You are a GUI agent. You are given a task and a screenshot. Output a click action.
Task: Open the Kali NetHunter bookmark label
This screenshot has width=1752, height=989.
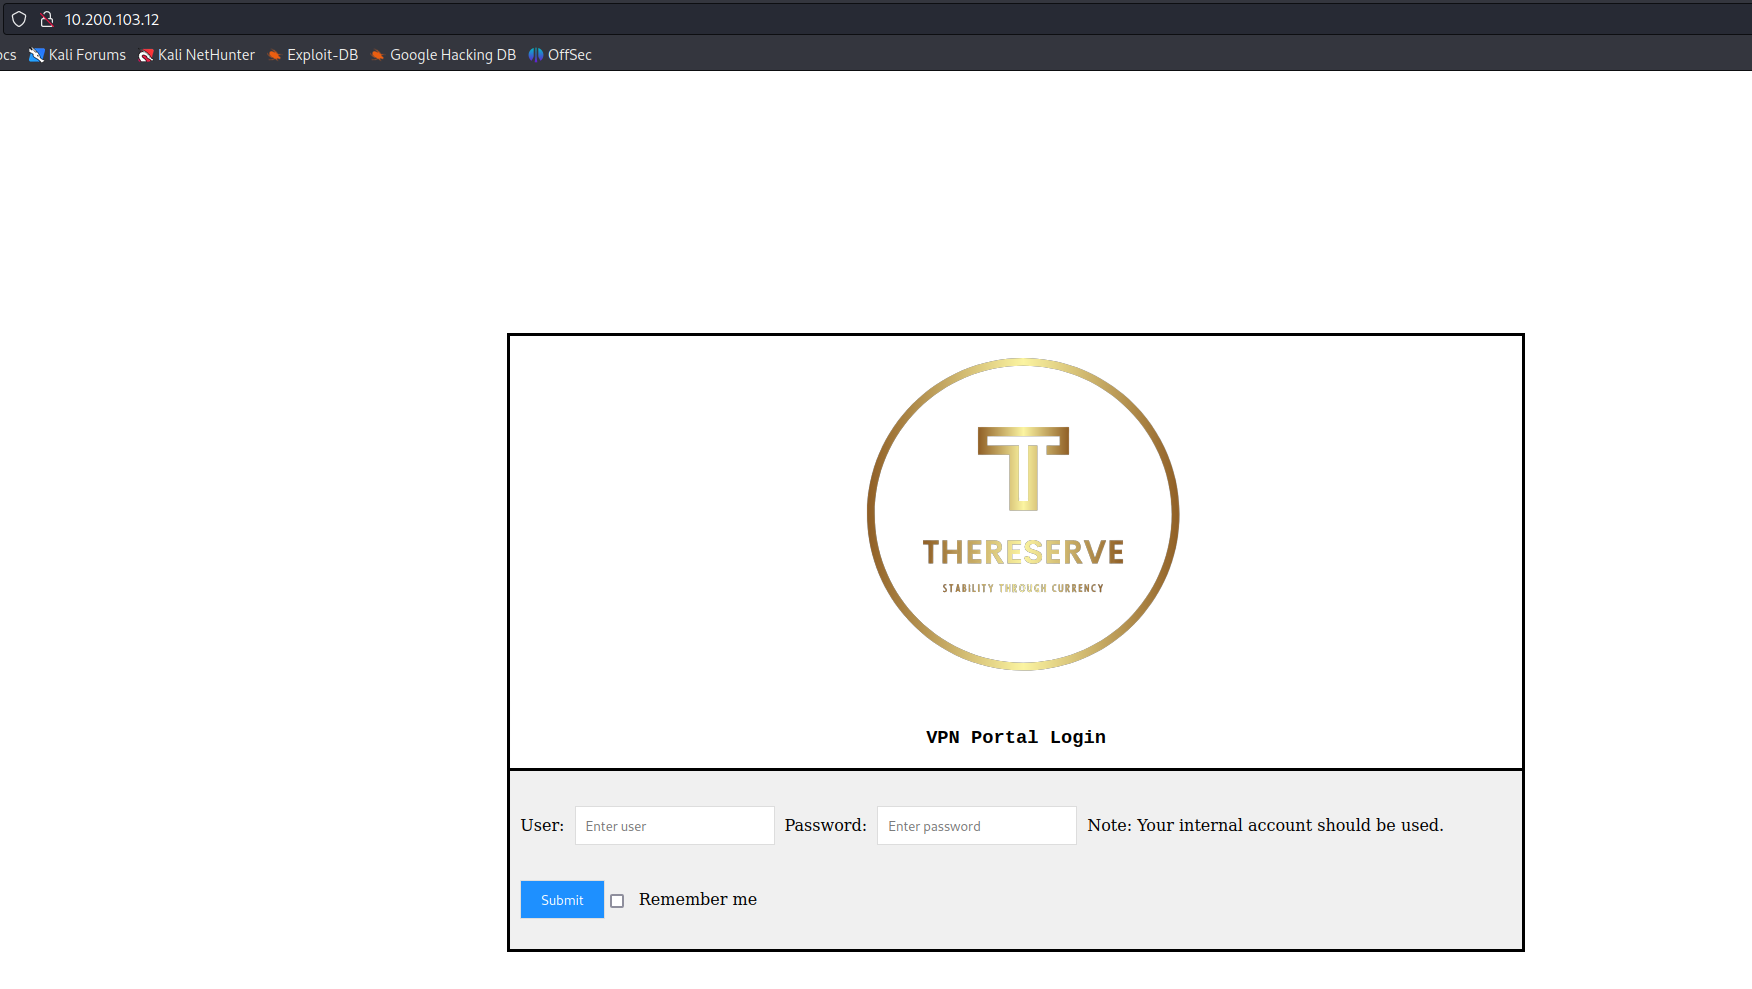point(206,55)
